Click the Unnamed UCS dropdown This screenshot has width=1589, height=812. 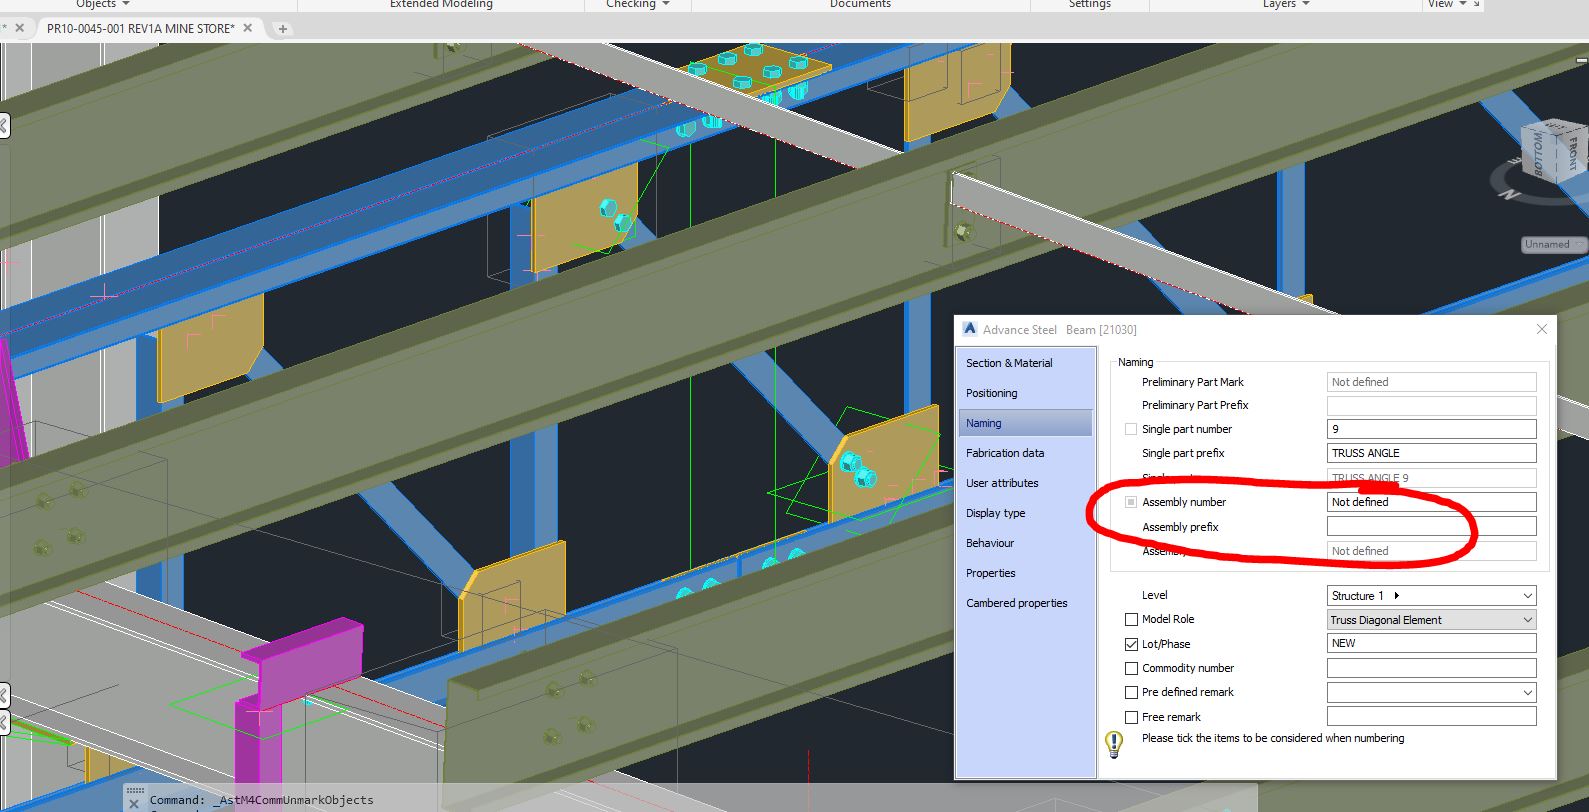[1554, 244]
